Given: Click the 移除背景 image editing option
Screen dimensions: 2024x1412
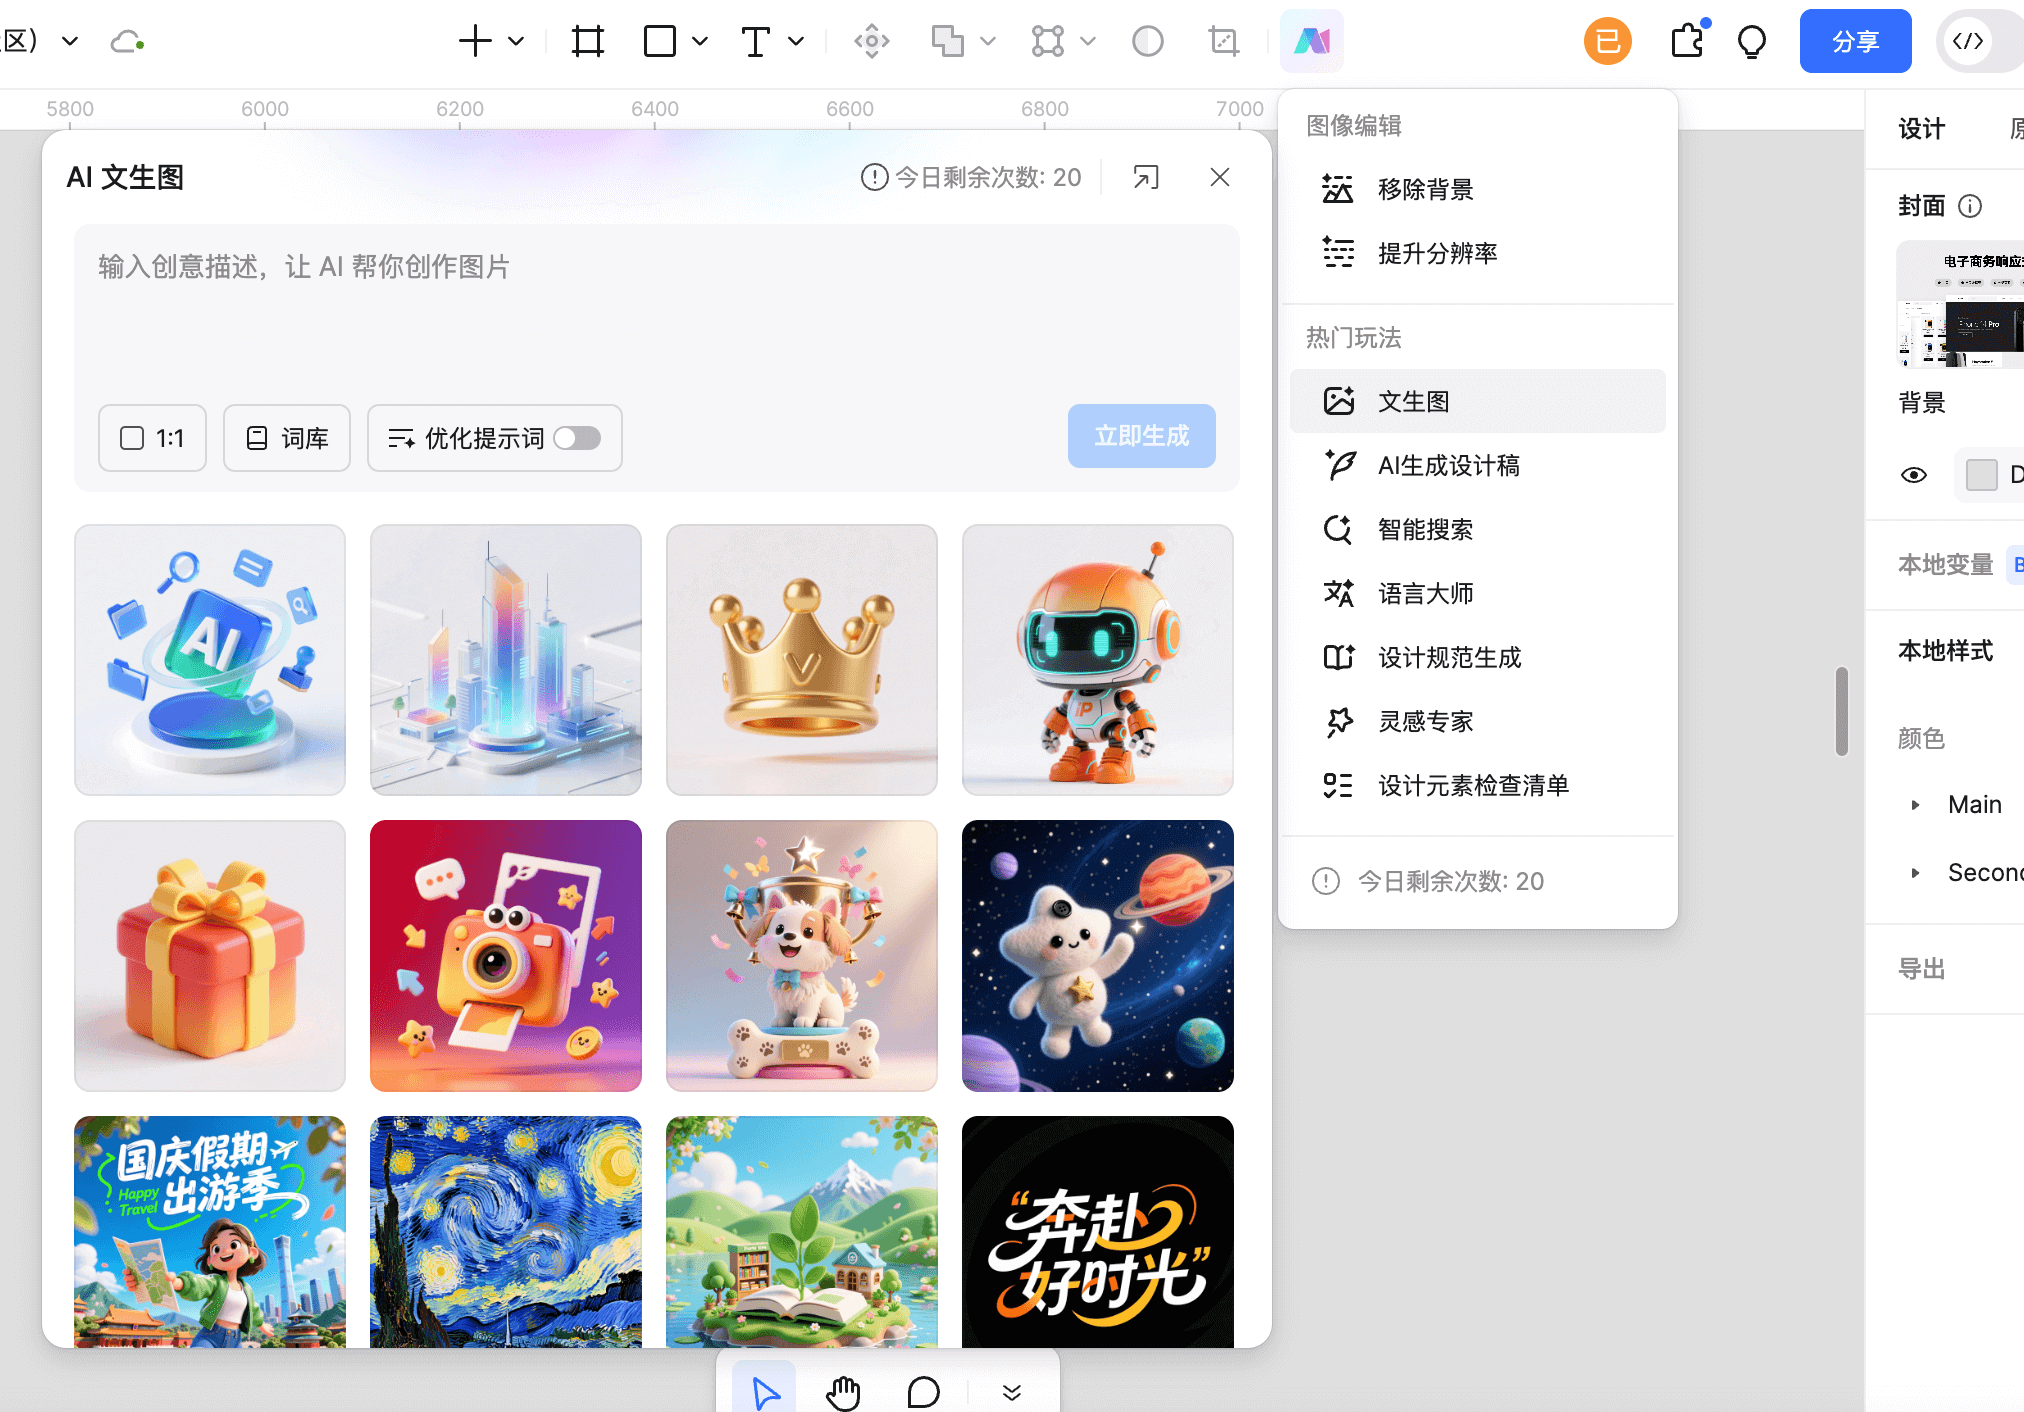Looking at the screenshot, I should (1424, 189).
